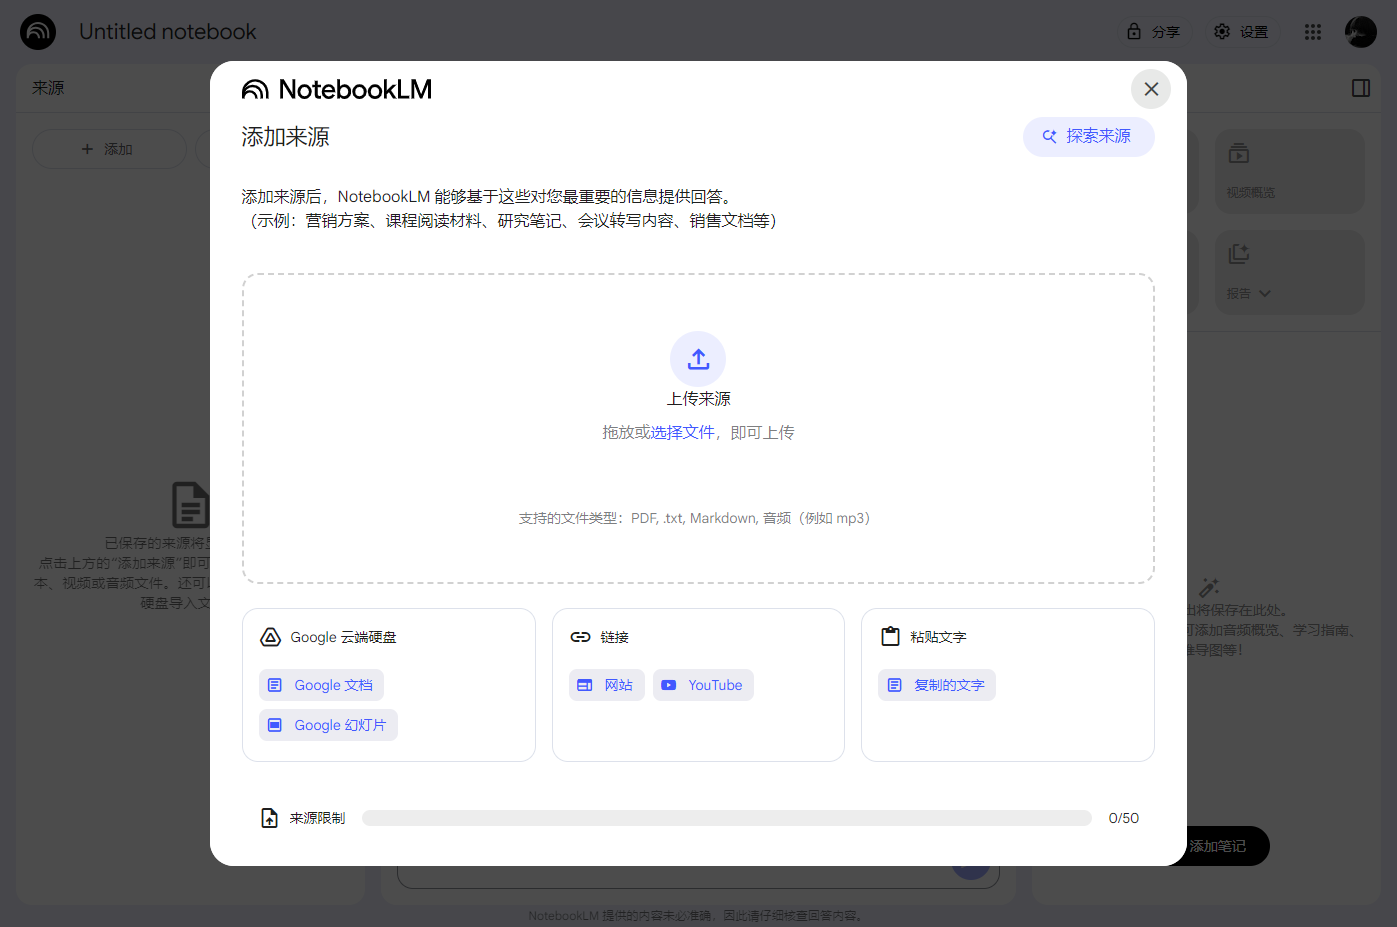The height and width of the screenshot is (927, 1397).
Task: Click the 粘贴文字 clipboard icon
Action: click(x=890, y=637)
